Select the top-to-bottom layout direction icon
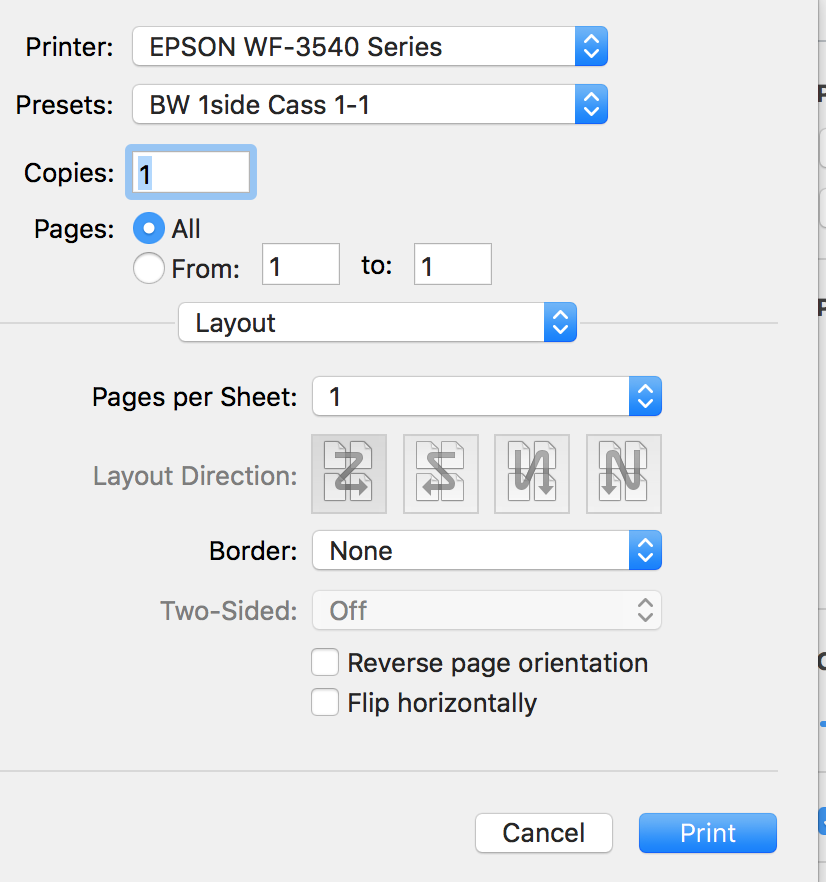Screen dimensions: 826x882 click(531, 474)
